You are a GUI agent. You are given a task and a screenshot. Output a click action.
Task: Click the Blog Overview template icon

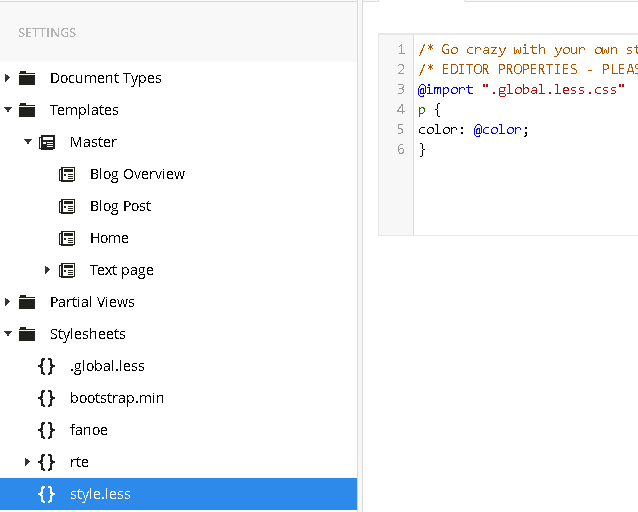67,174
